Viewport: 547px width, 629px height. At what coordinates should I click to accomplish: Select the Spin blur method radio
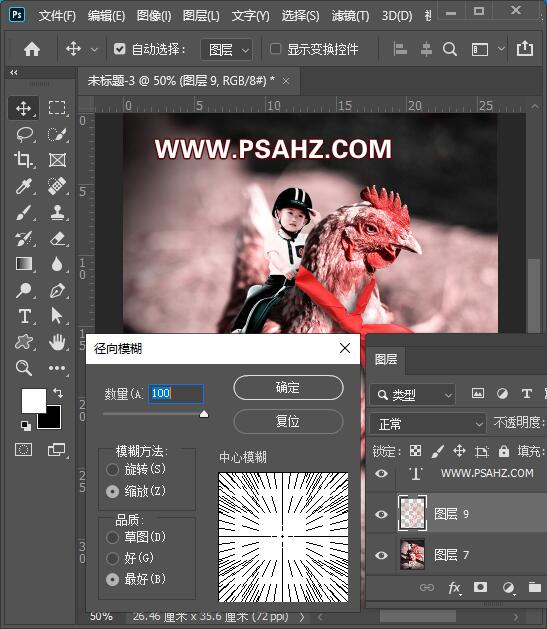pyautogui.click(x=112, y=469)
